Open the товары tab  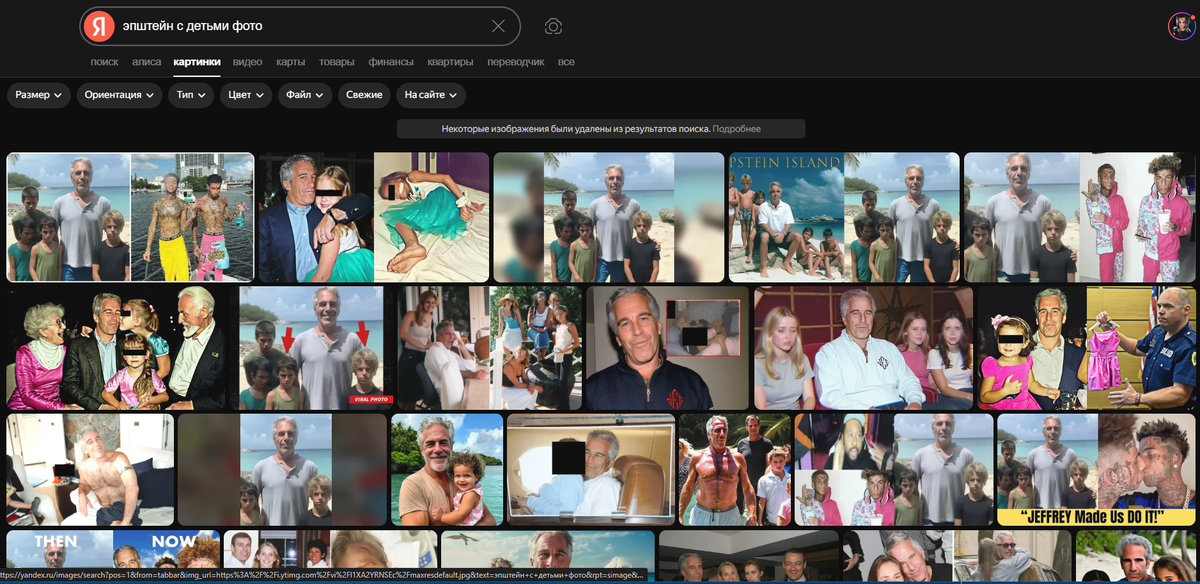(x=337, y=62)
